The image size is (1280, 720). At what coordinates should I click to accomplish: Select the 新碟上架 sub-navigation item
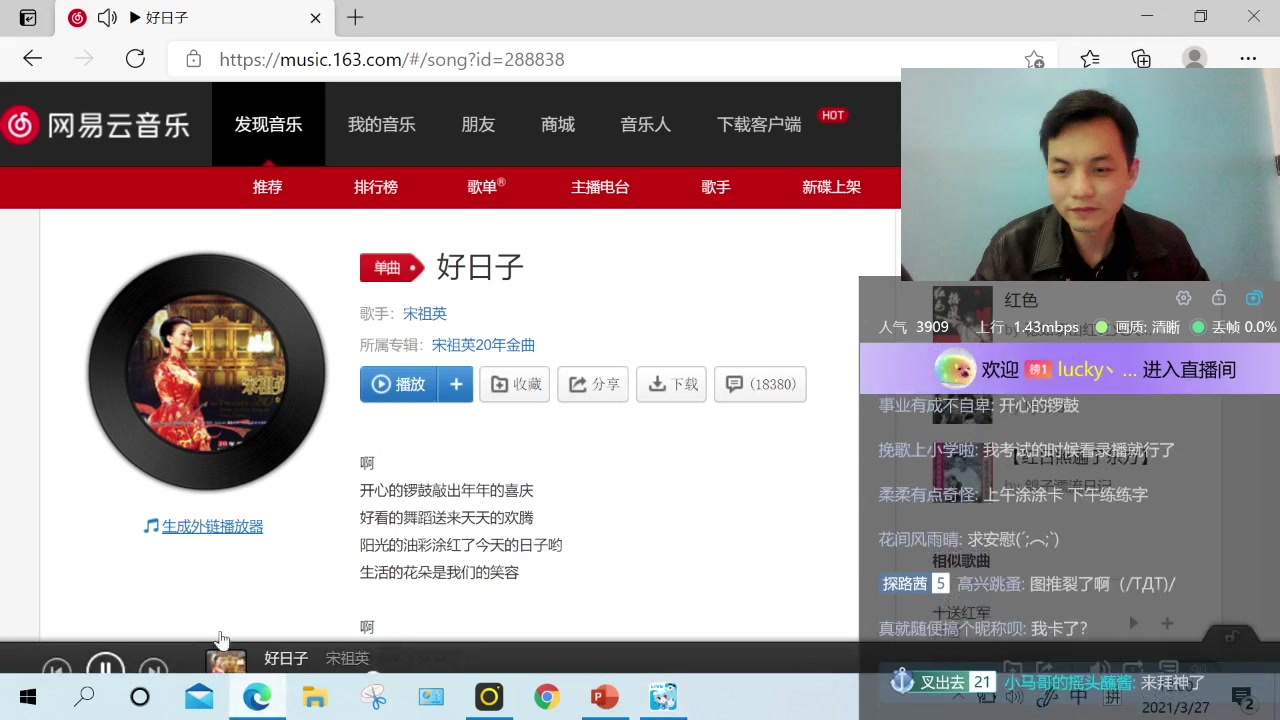831,187
